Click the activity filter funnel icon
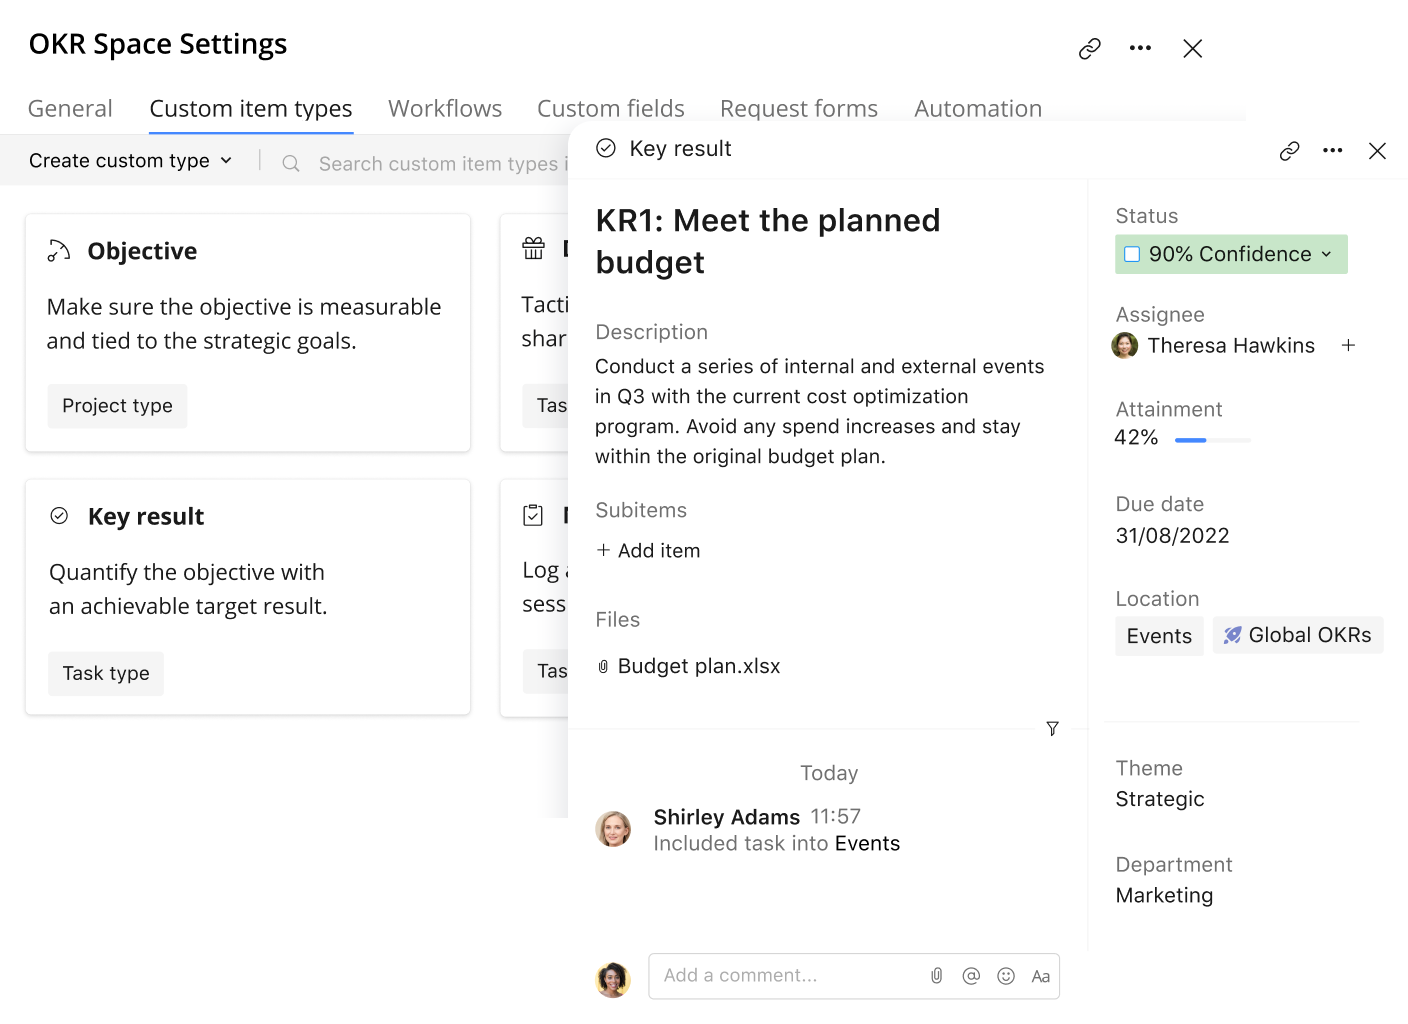 1052,729
